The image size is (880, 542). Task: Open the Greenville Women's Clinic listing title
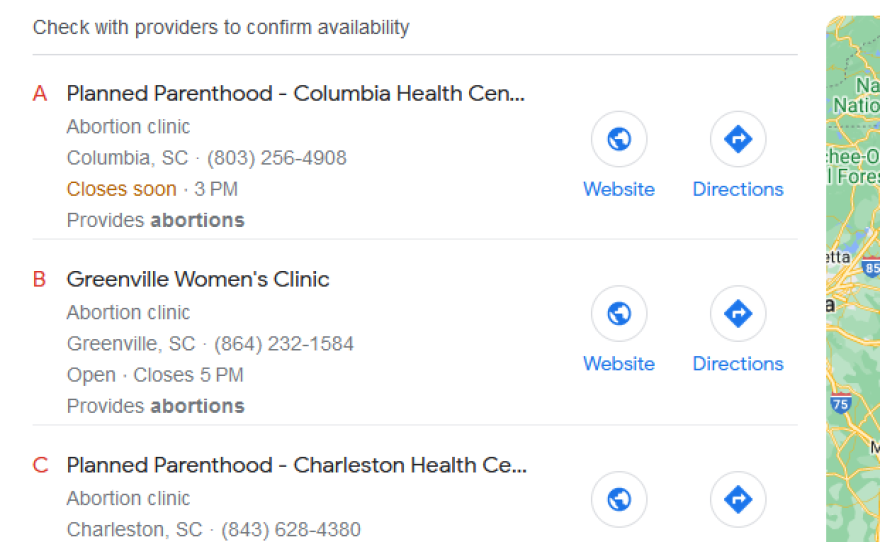198,280
